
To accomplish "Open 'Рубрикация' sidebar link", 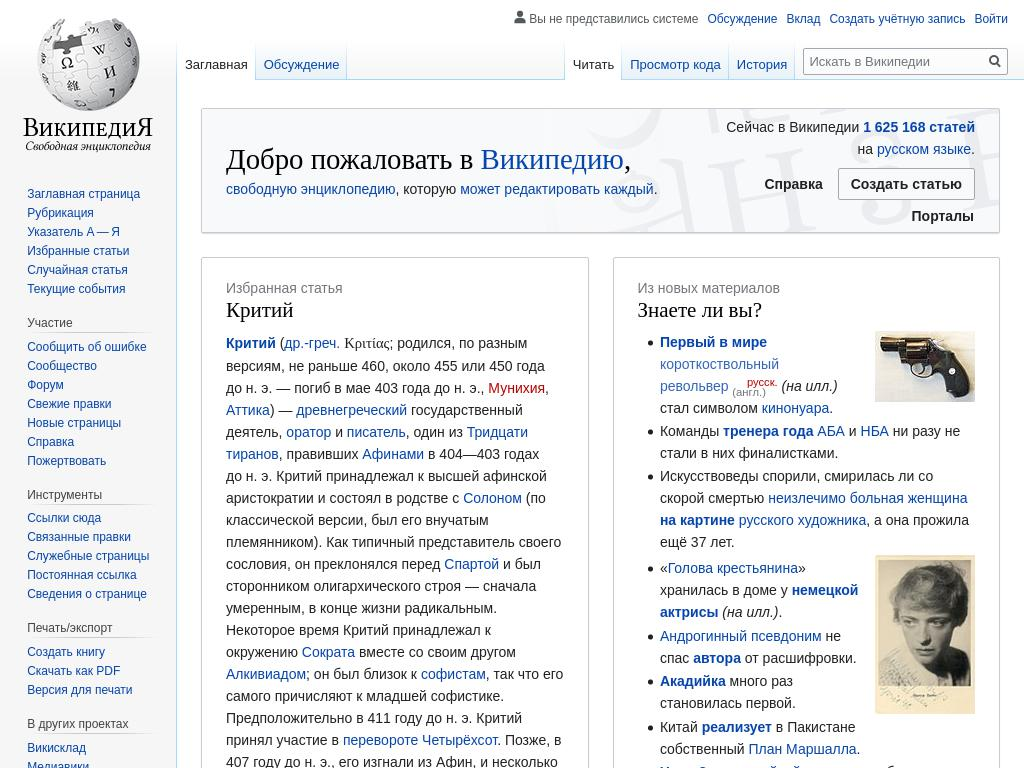I will [60, 213].
